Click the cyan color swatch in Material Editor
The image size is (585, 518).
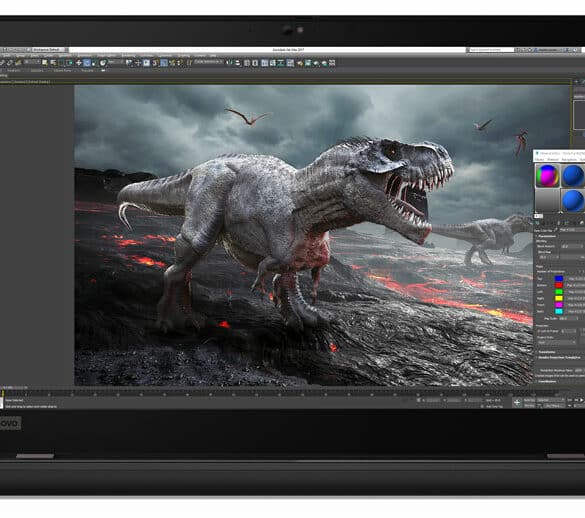[559, 312]
